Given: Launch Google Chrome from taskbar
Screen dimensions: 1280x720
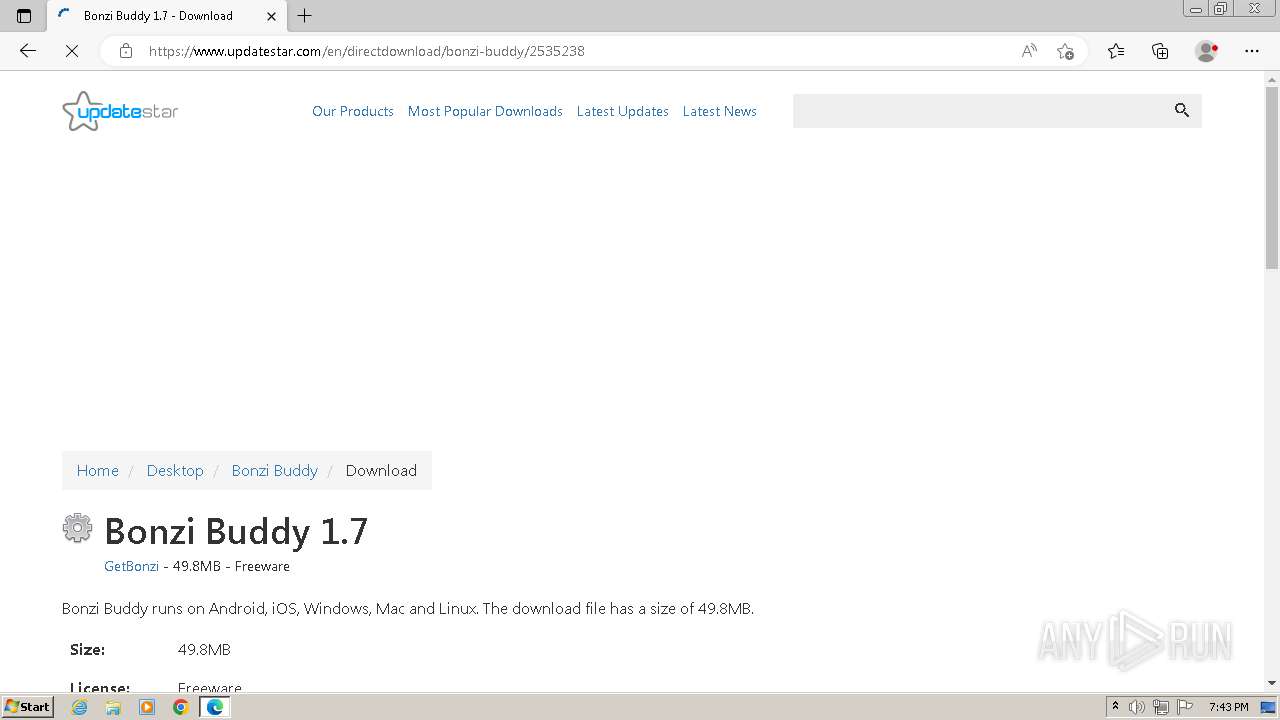Looking at the screenshot, I should click(181, 707).
